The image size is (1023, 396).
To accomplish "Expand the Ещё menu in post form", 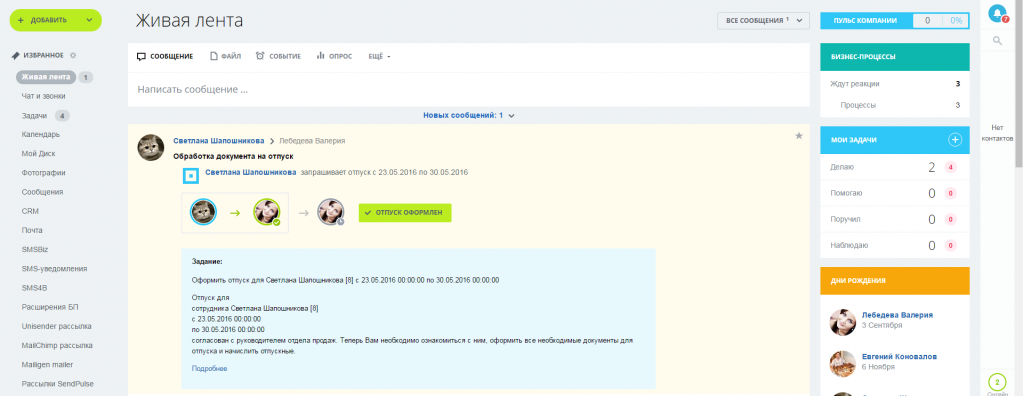I will point(379,56).
